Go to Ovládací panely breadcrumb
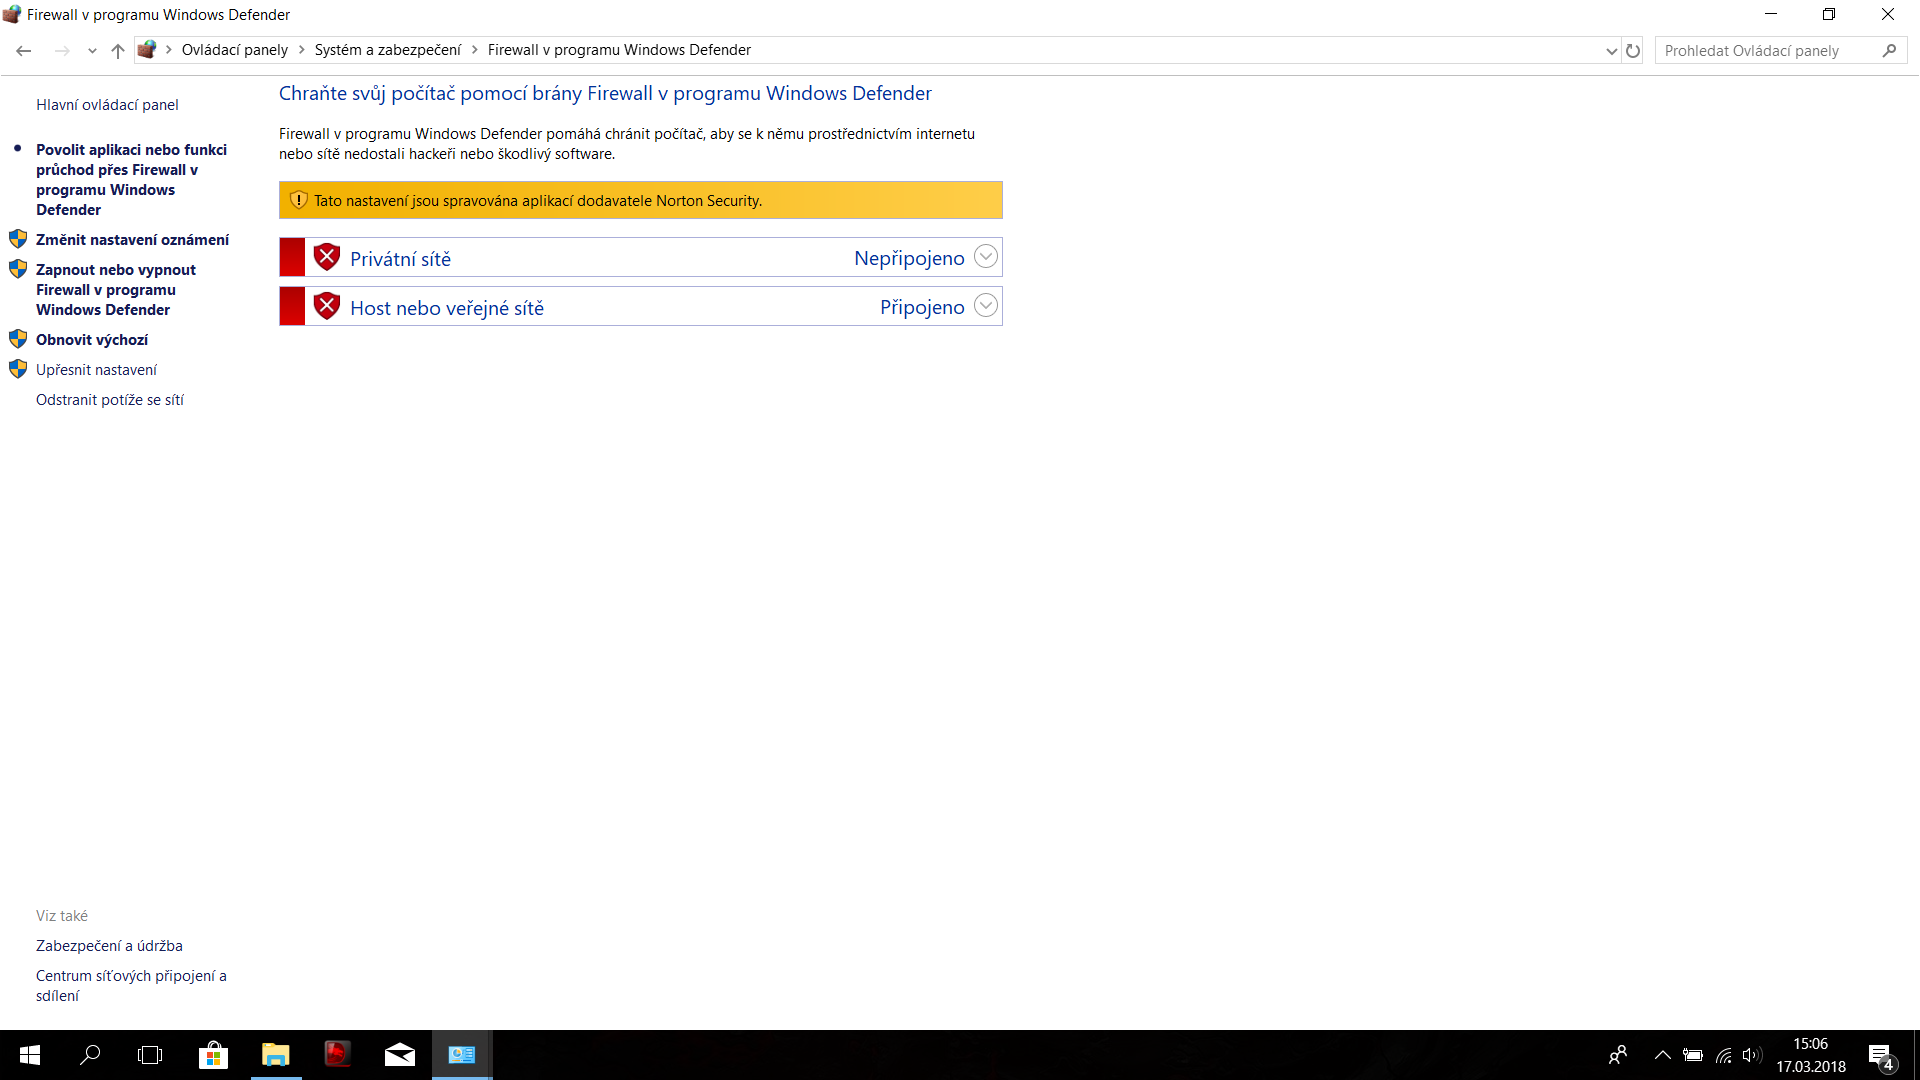The height and width of the screenshot is (1080, 1920). [234, 50]
